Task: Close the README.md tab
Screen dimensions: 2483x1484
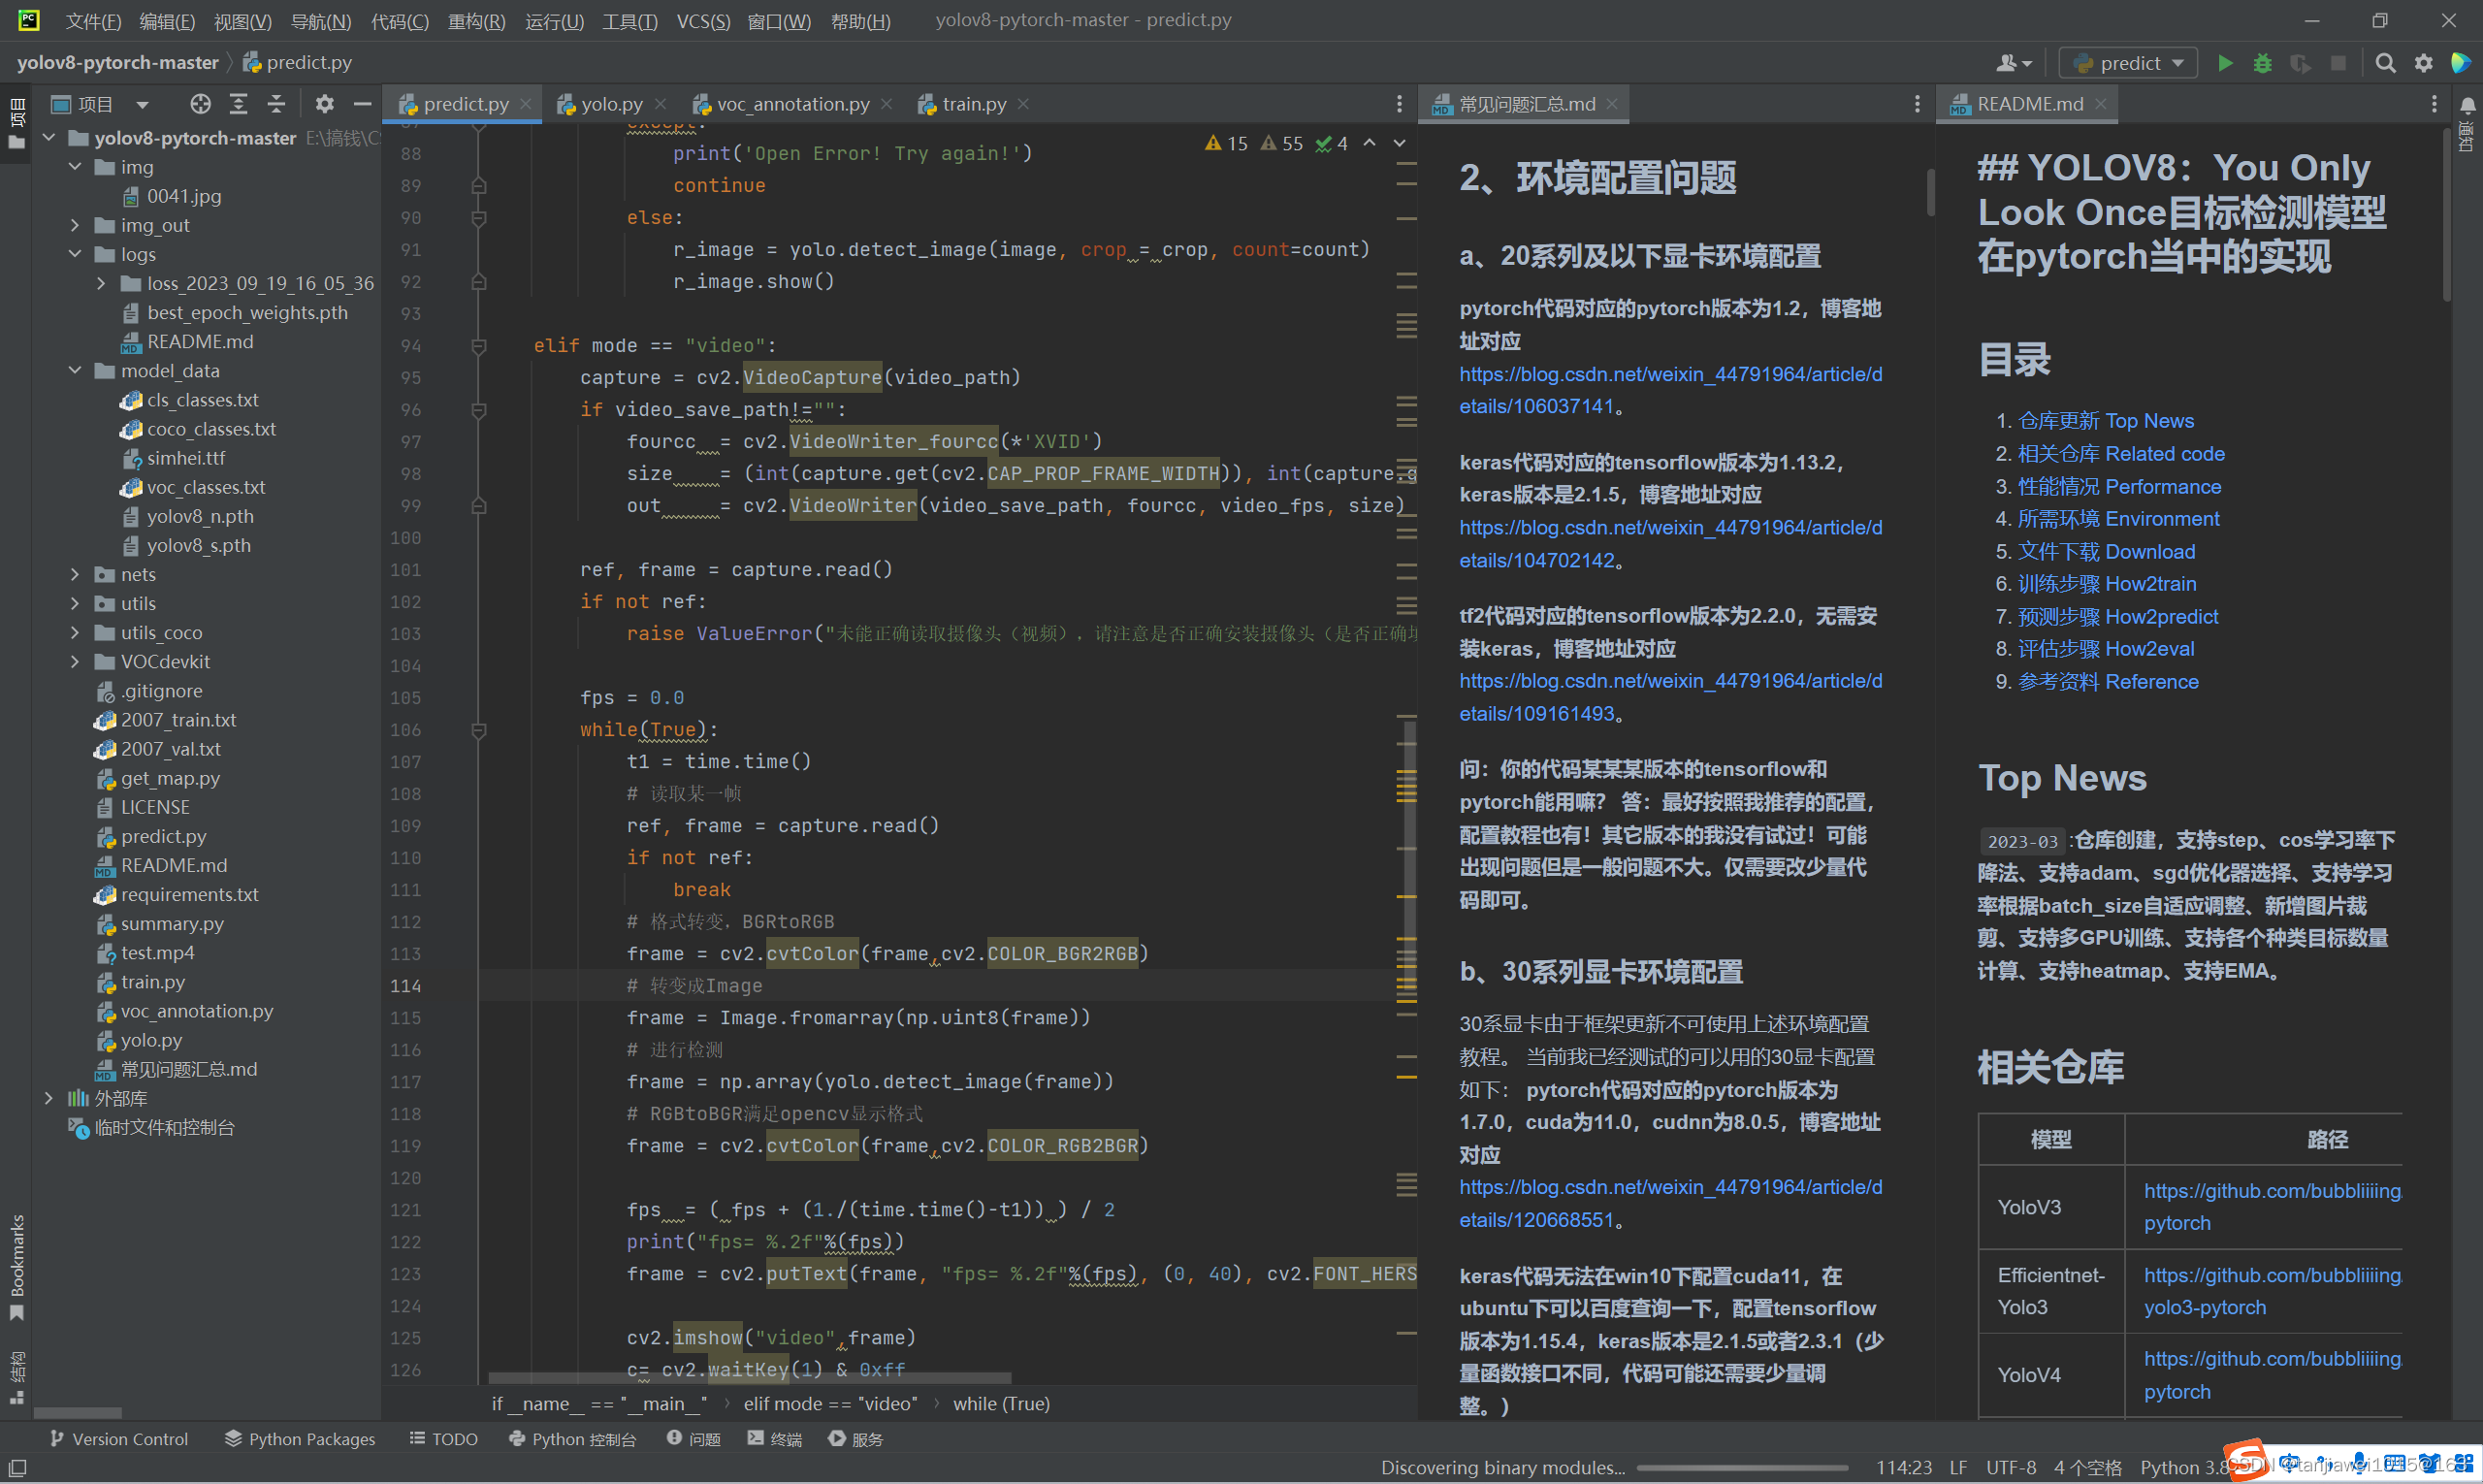Action: (2101, 104)
